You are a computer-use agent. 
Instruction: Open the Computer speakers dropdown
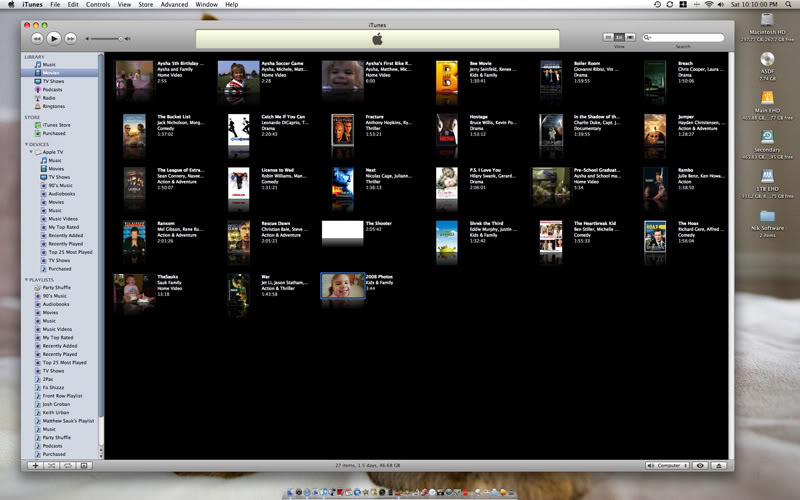click(667, 465)
